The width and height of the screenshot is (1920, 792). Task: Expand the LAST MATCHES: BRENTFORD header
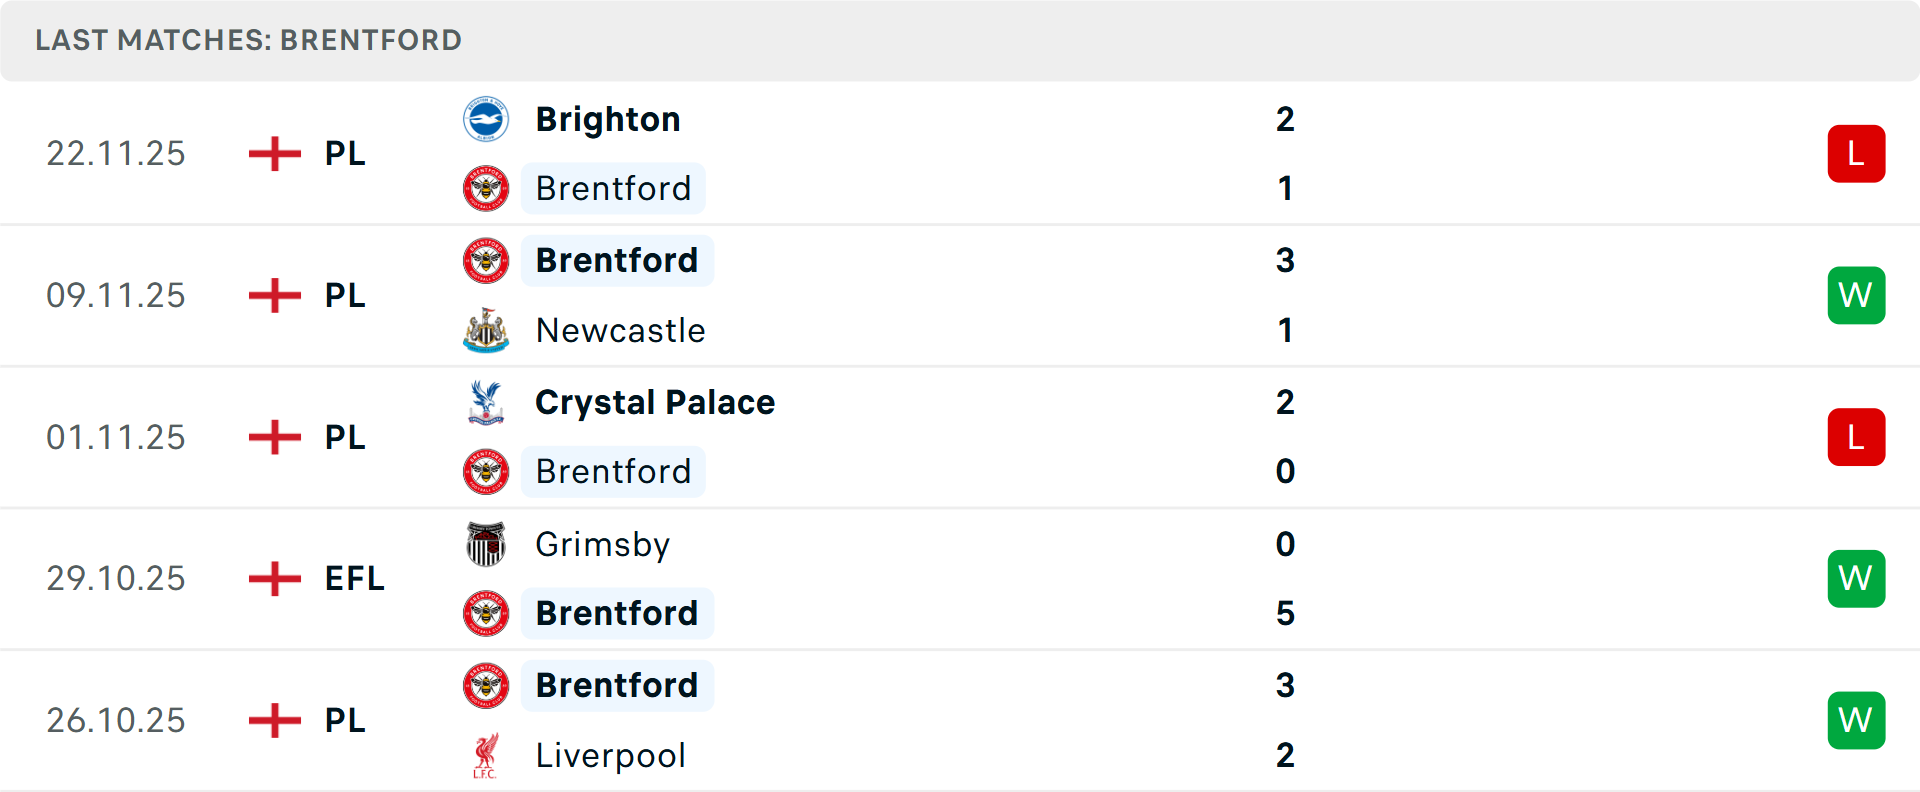click(247, 40)
